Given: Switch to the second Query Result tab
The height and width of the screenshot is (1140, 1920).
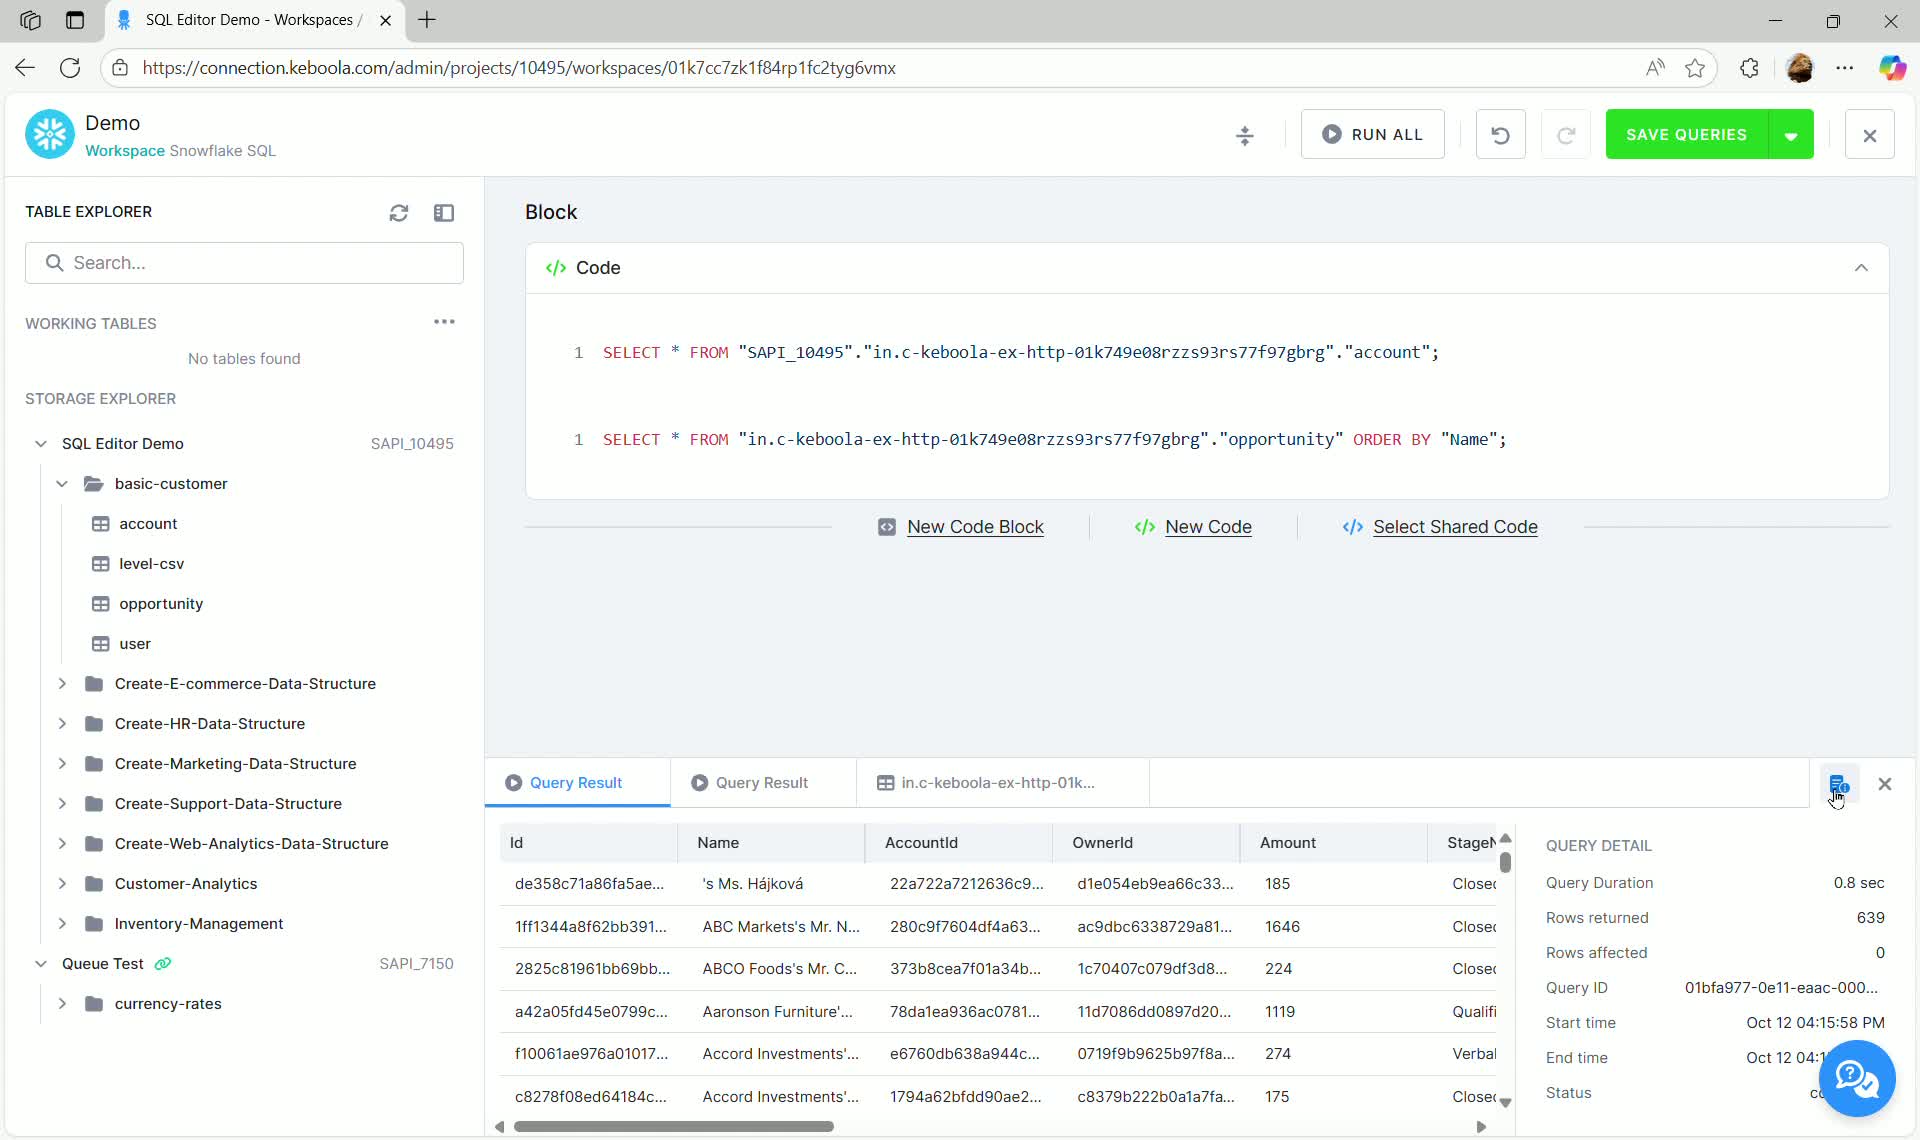Looking at the screenshot, I should (763, 782).
